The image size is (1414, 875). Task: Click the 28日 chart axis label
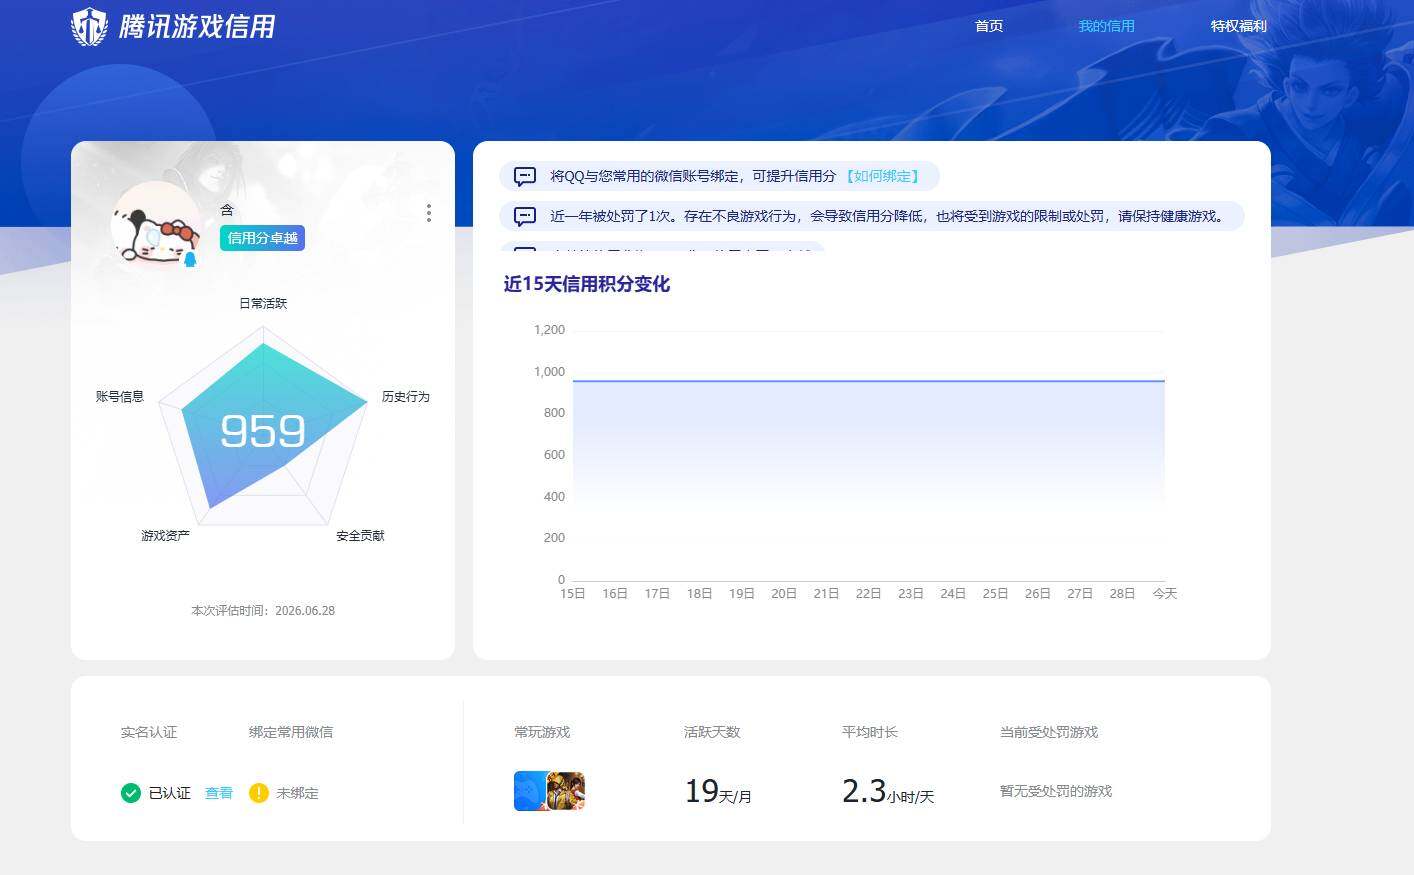click(x=1122, y=594)
